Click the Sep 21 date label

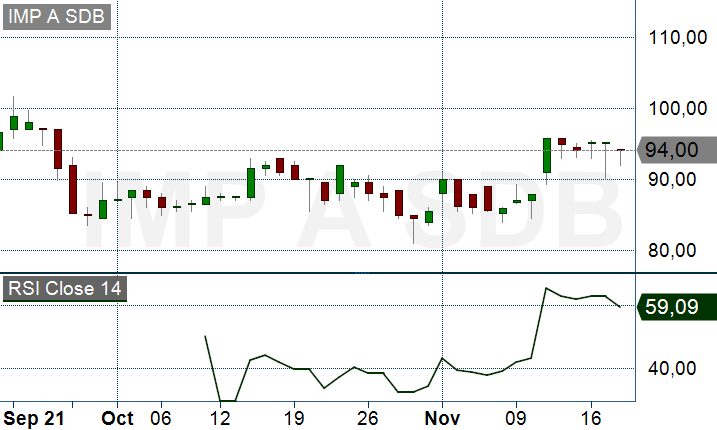pos(33,418)
